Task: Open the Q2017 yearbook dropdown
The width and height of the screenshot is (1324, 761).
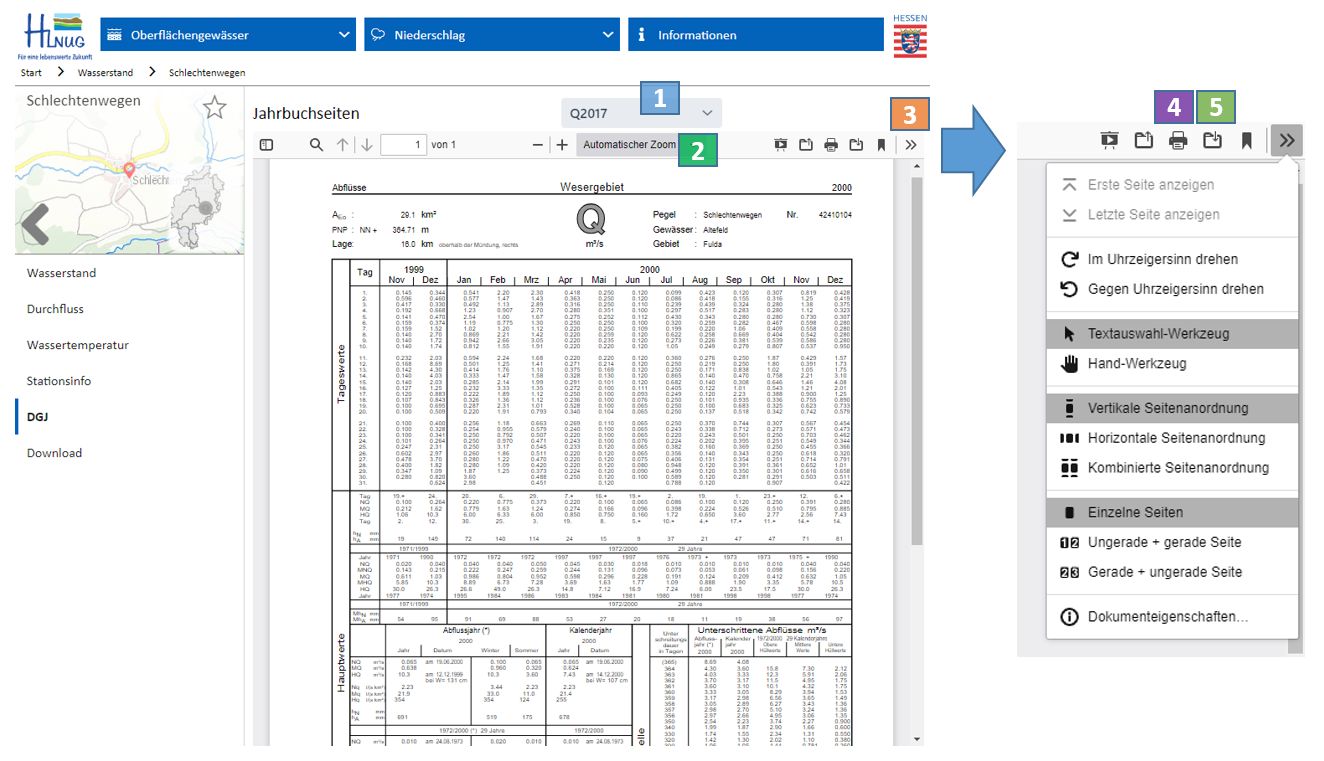Action: click(x=640, y=113)
